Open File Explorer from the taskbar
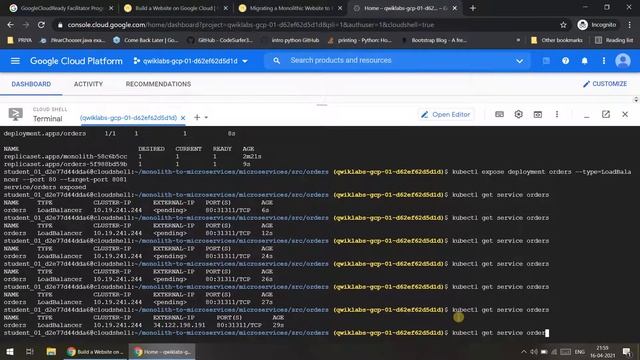 (51, 351)
